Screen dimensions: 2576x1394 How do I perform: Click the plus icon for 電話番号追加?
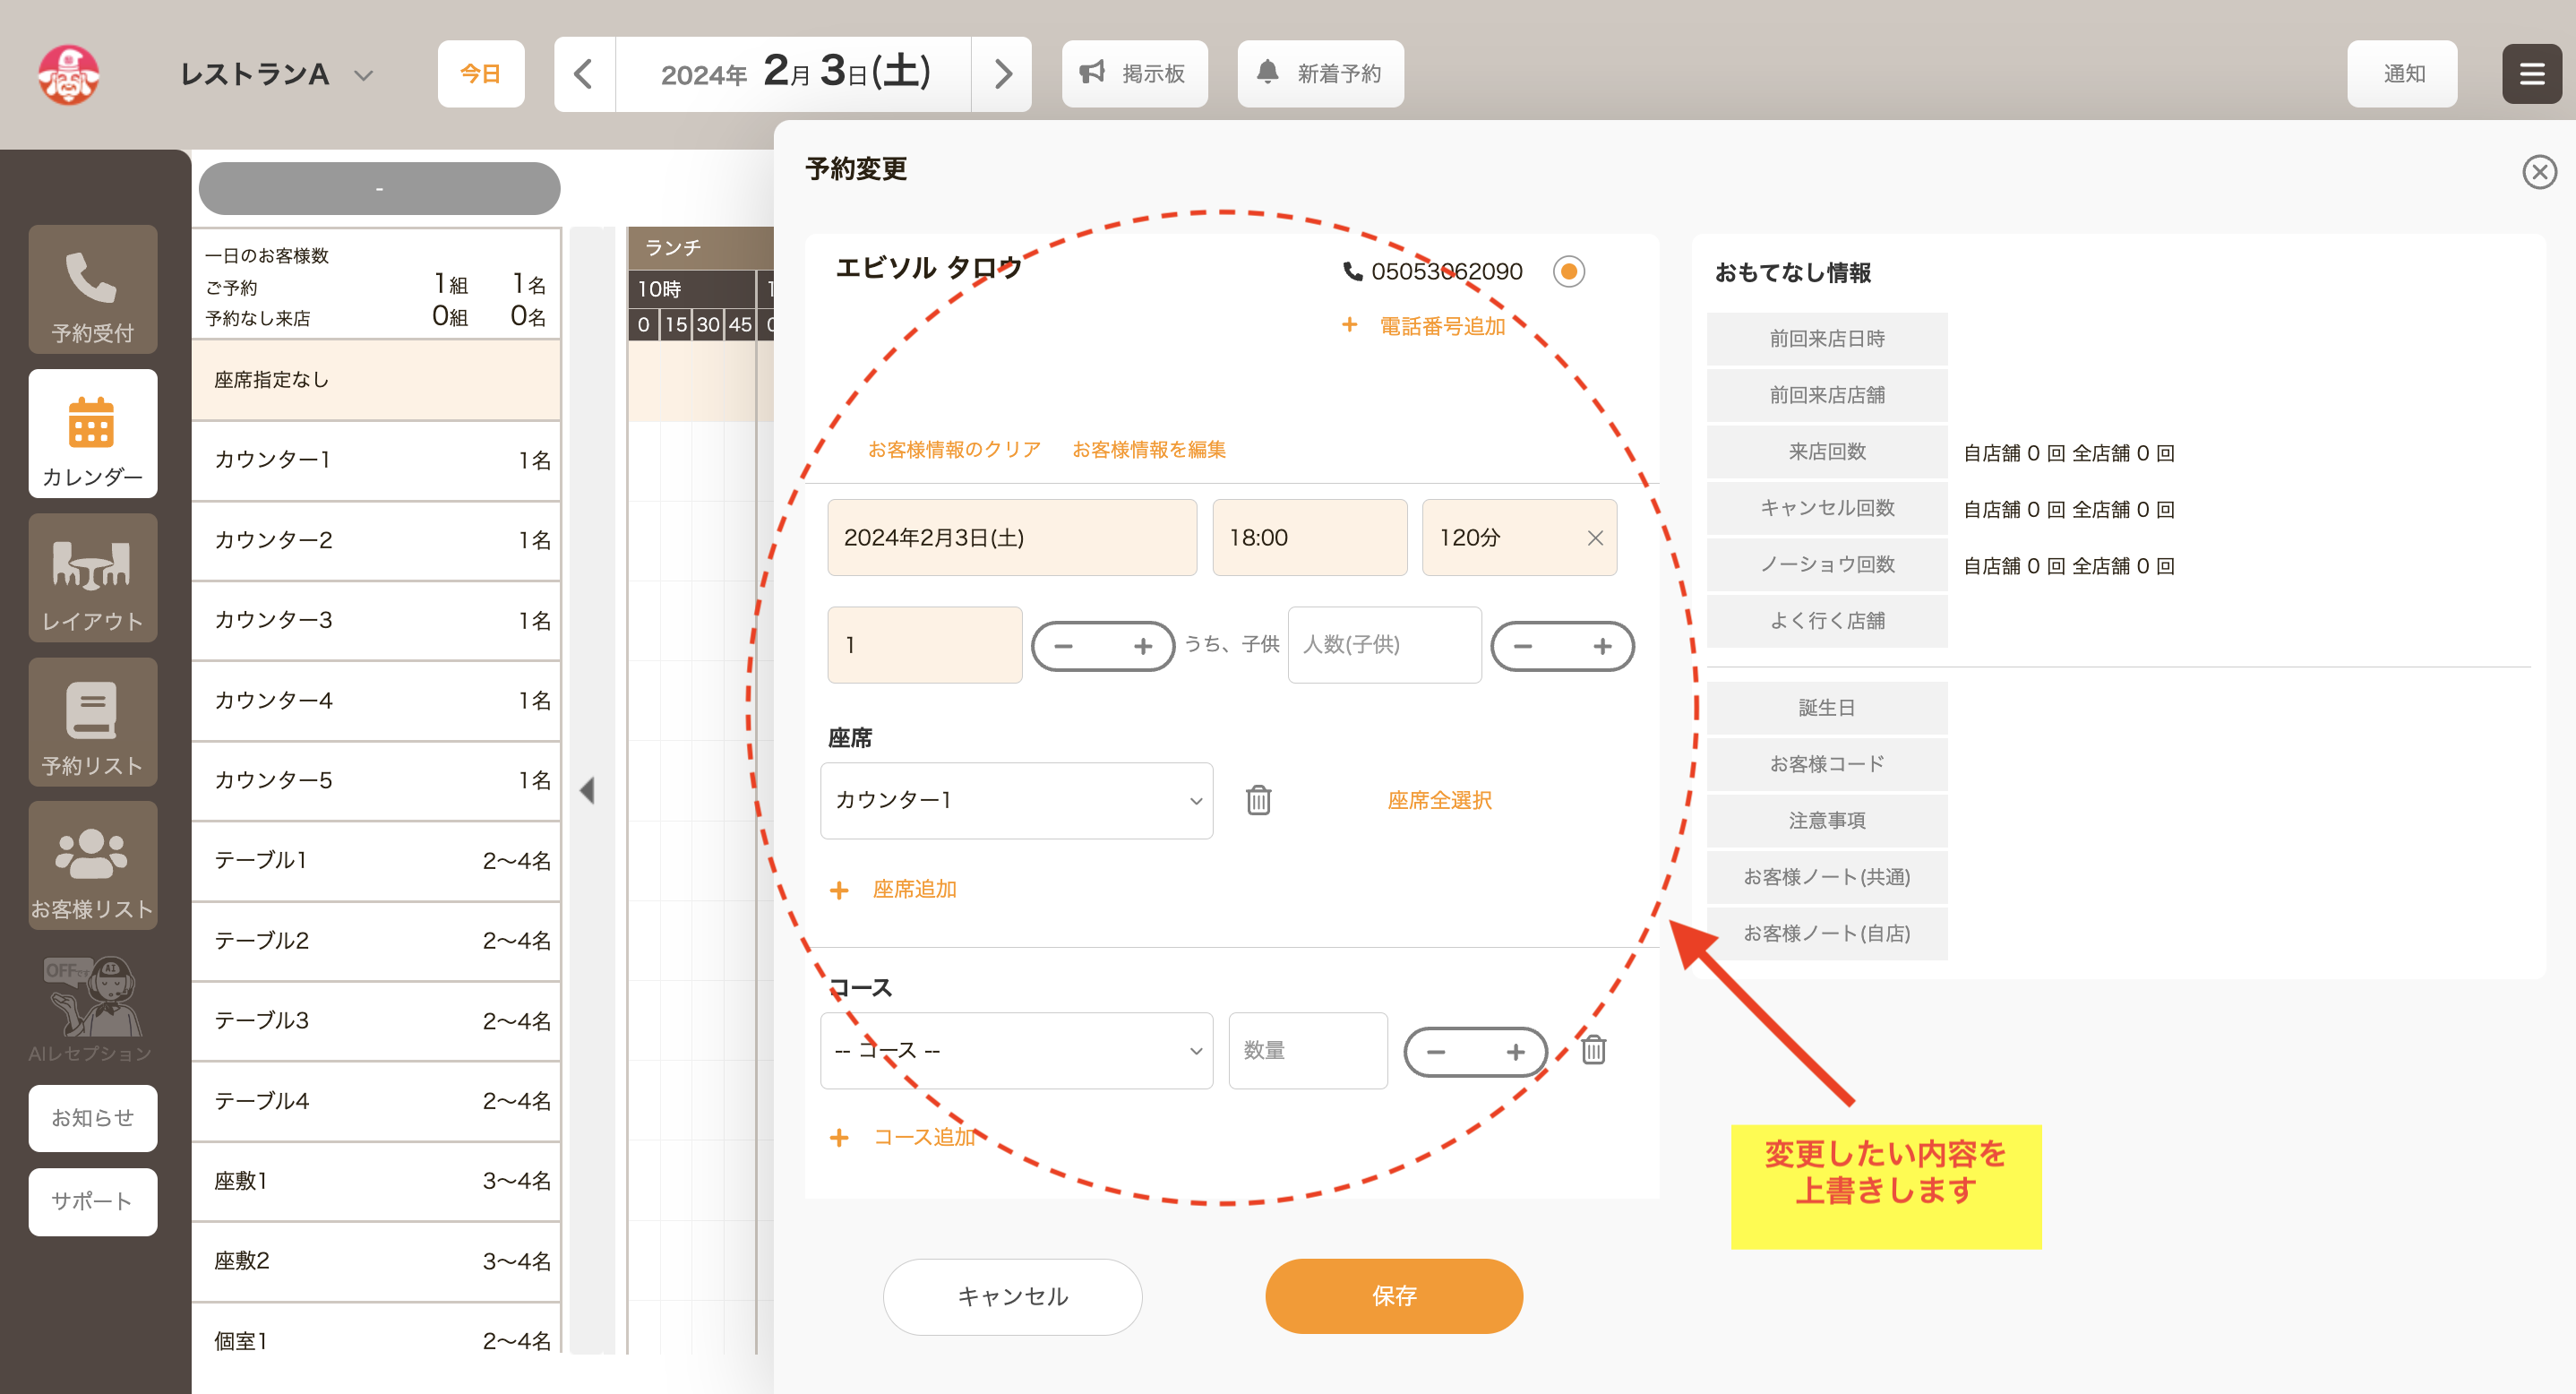(x=1349, y=325)
